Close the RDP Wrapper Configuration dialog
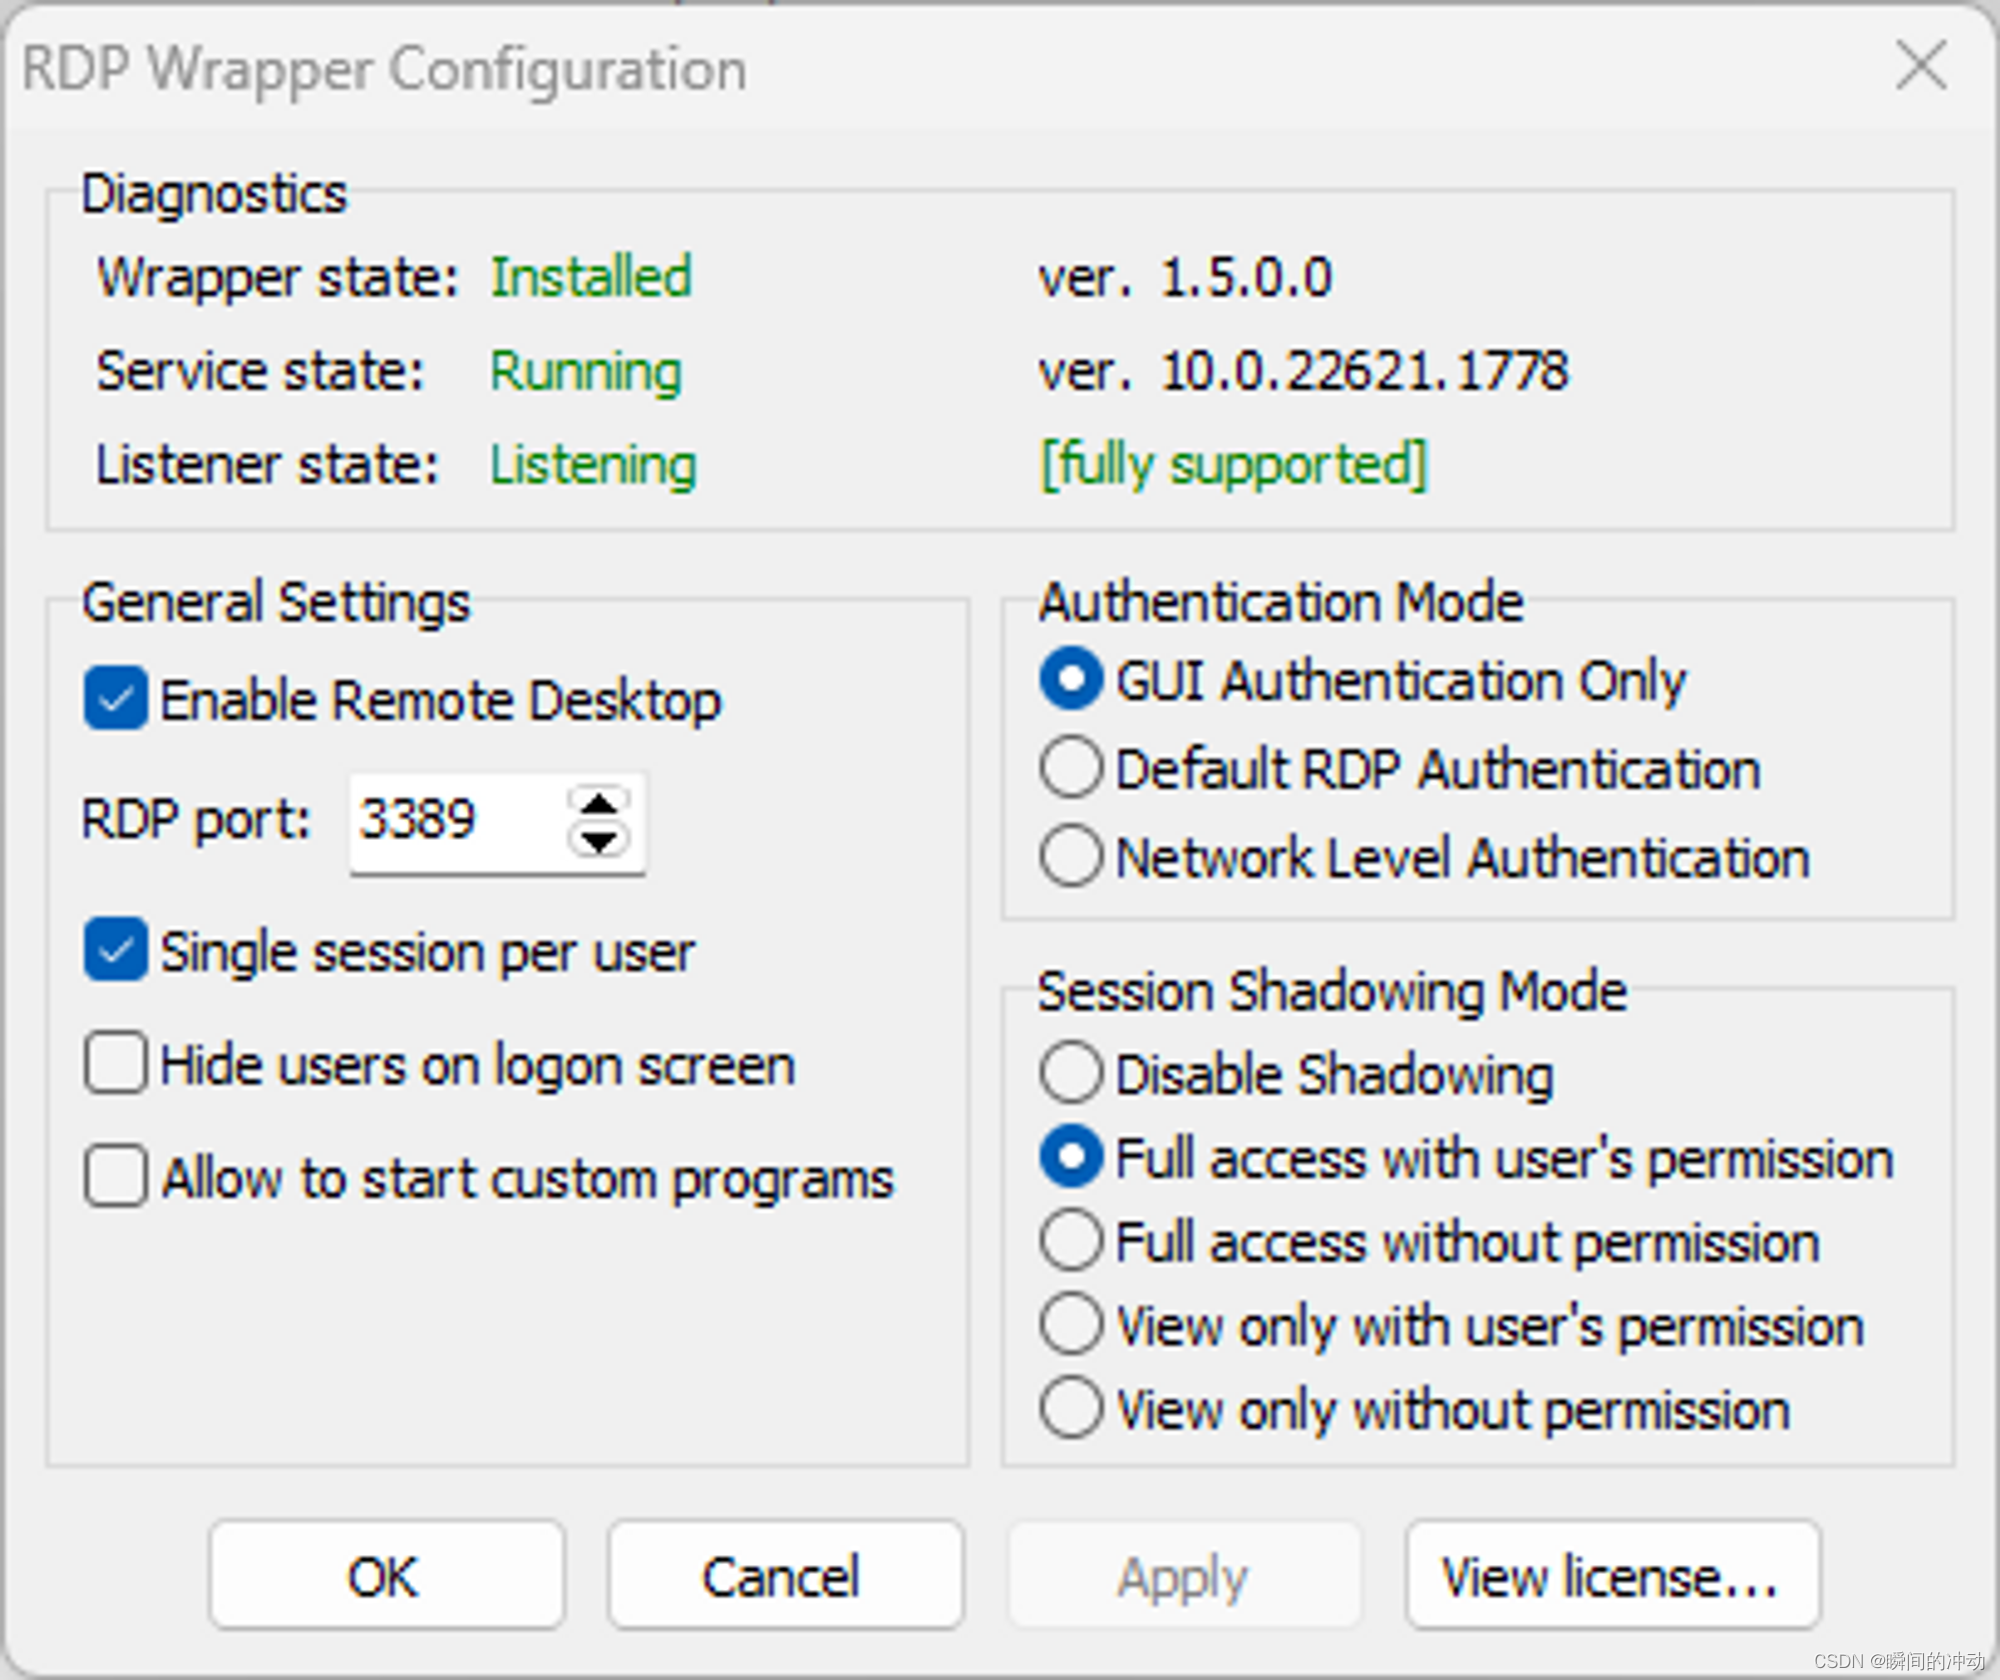Image resolution: width=2000 pixels, height=1680 pixels. pyautogui.click(x=1920, y=66)
